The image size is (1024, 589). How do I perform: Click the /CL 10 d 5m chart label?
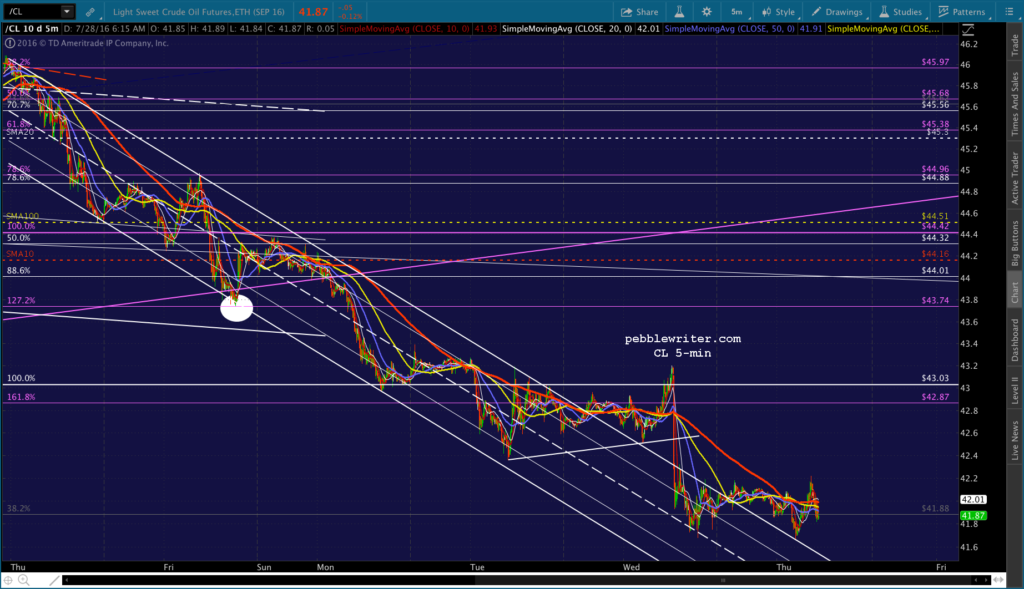(32, 29)
